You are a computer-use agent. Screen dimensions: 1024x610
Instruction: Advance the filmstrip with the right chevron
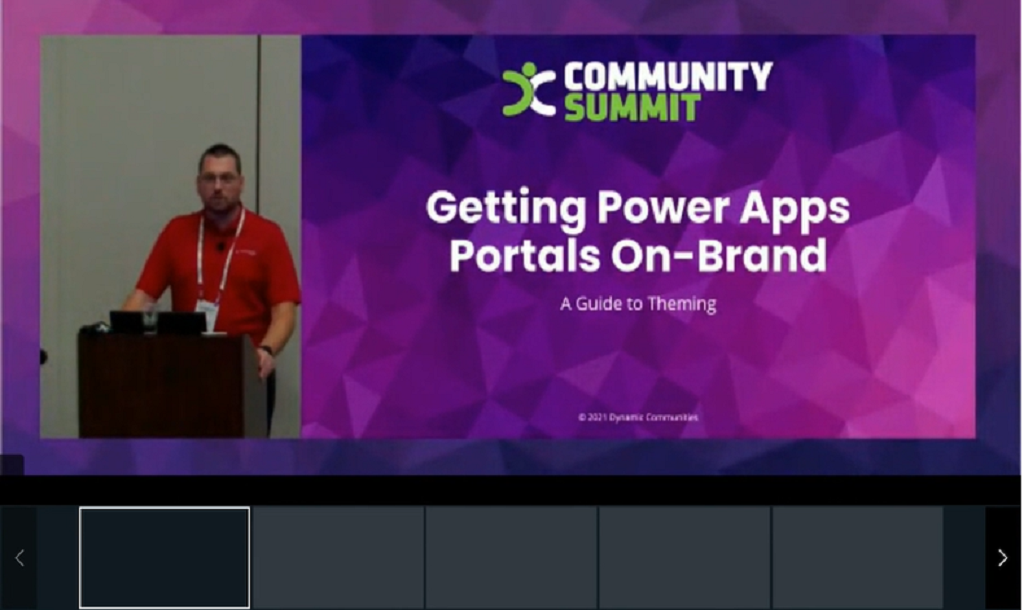coord(1003,557)
